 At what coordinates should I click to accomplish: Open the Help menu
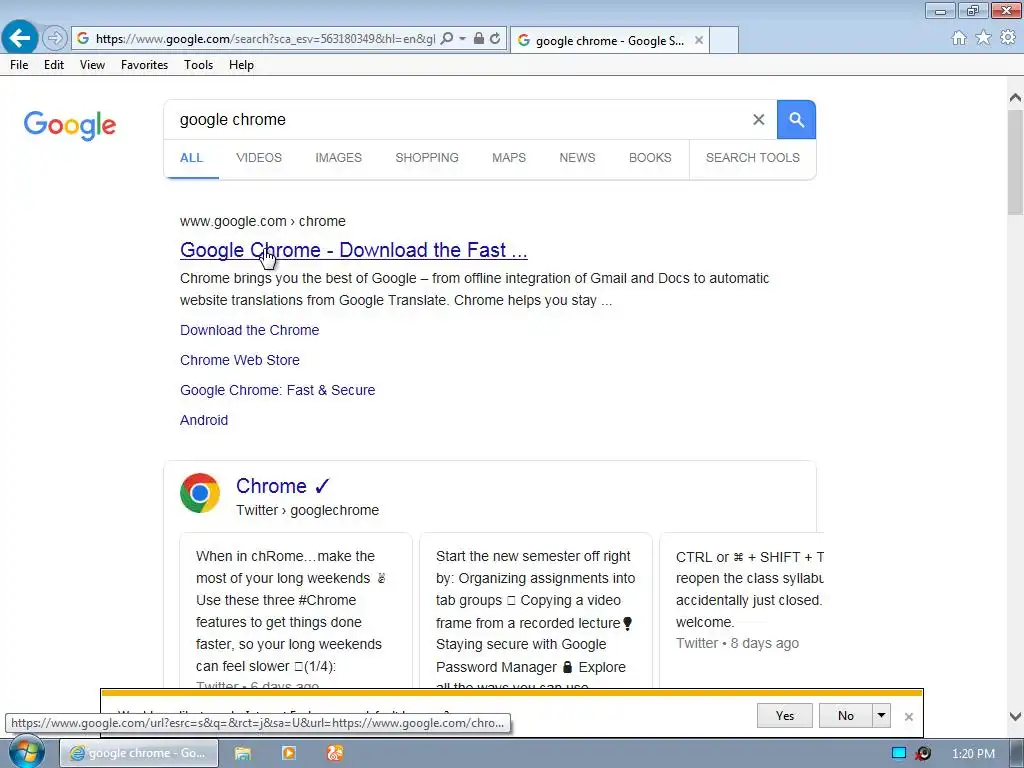coord(241,65)
